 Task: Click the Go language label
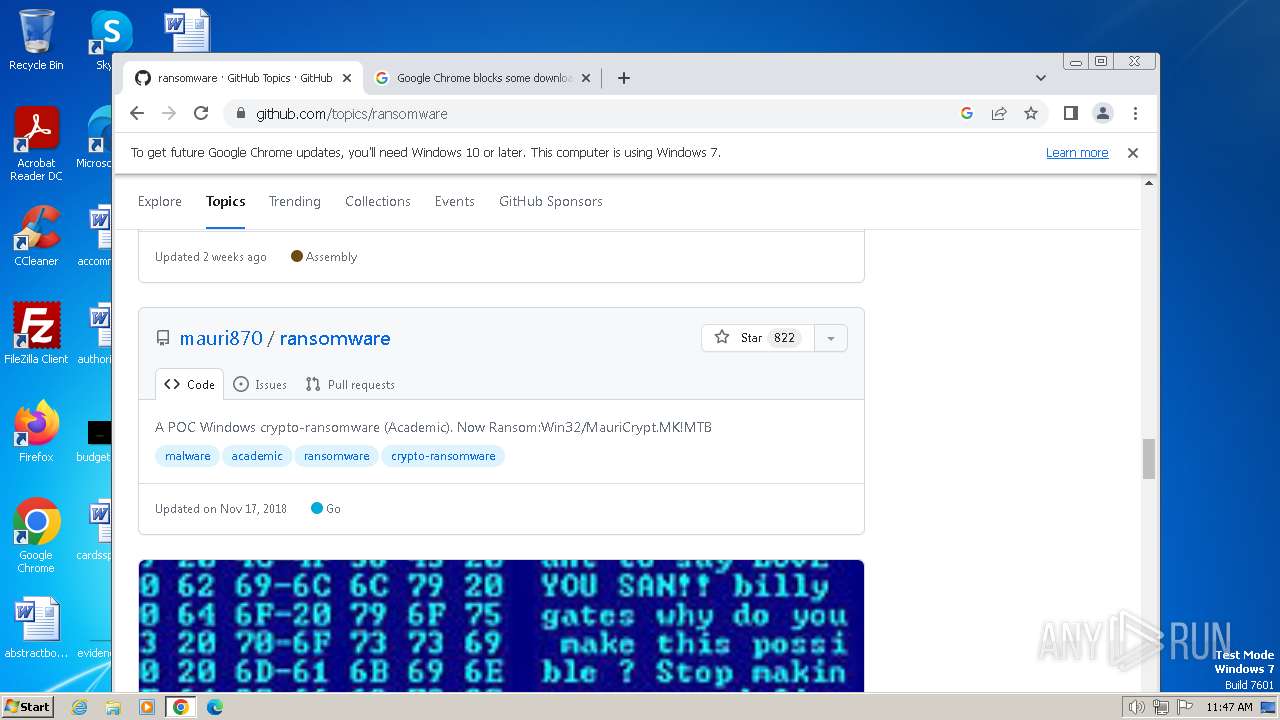(326, 509)
